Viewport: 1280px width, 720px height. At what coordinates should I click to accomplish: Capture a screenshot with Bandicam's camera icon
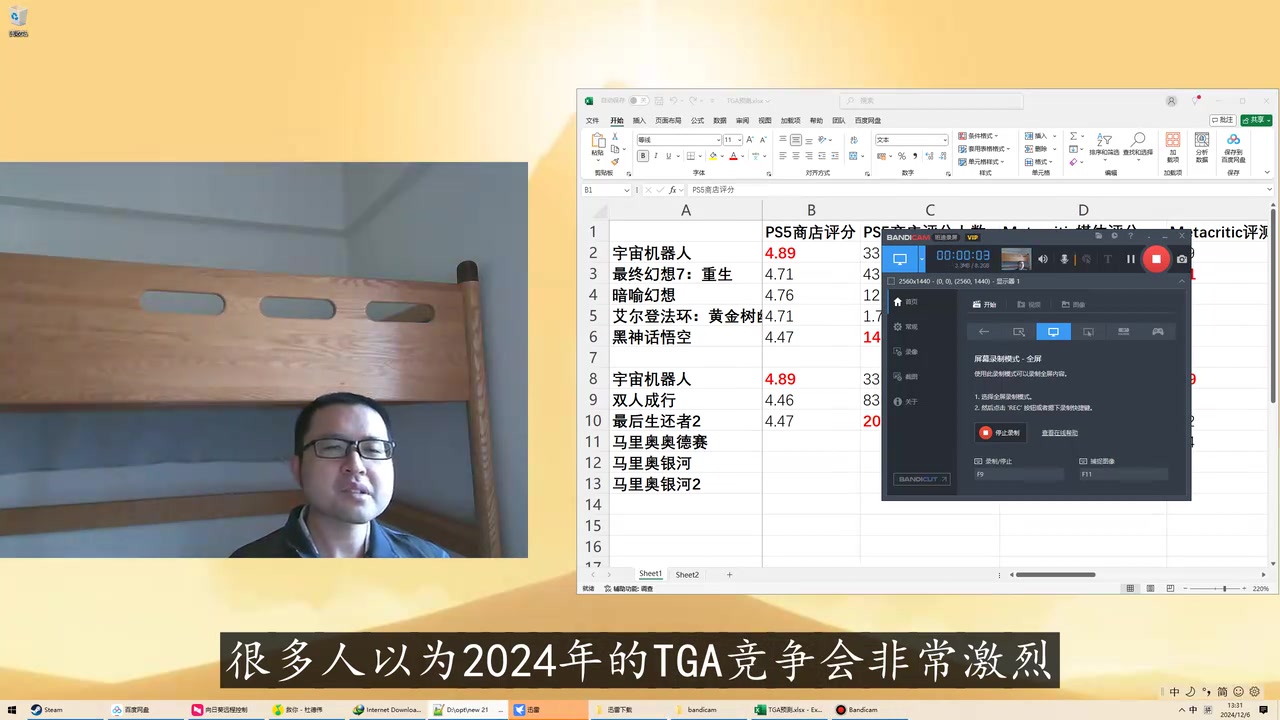point(1182,259)
